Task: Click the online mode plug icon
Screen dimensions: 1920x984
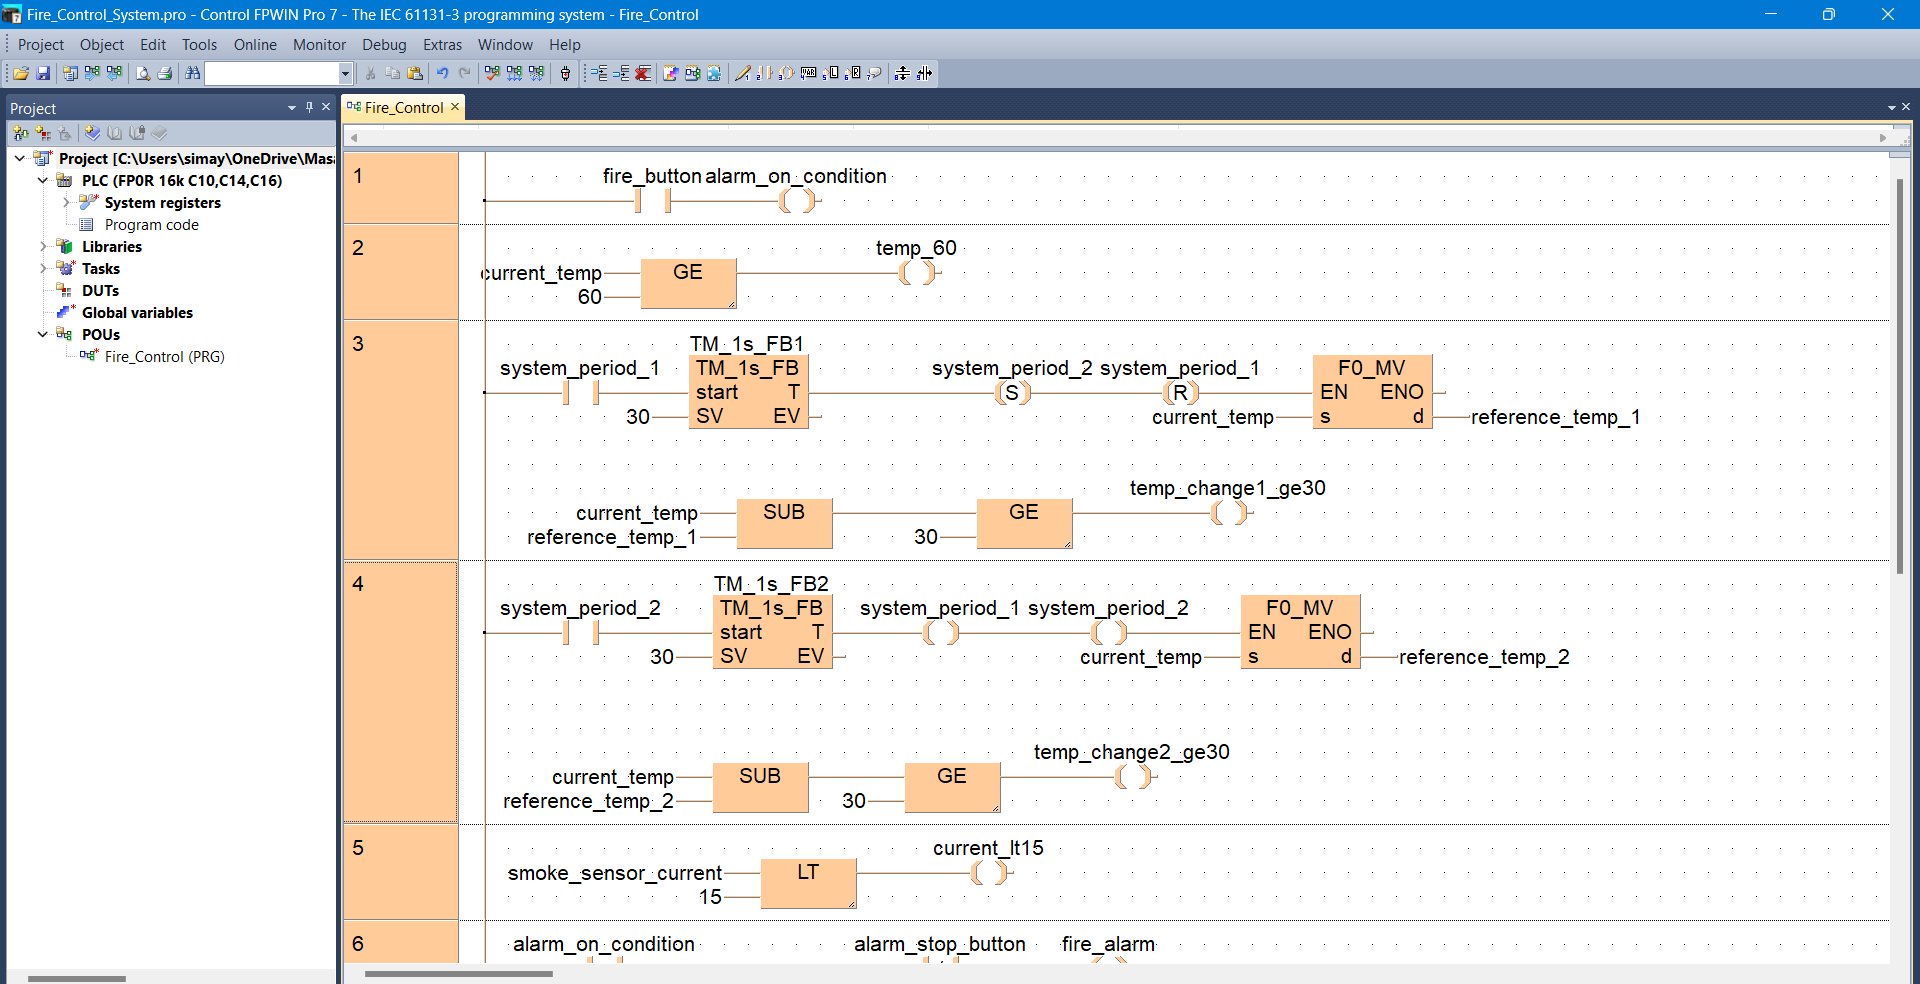Action: tap(565, 73)
